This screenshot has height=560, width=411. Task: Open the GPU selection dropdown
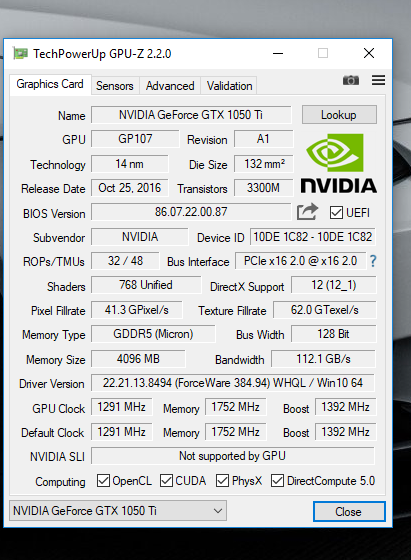tap(118, 511)
